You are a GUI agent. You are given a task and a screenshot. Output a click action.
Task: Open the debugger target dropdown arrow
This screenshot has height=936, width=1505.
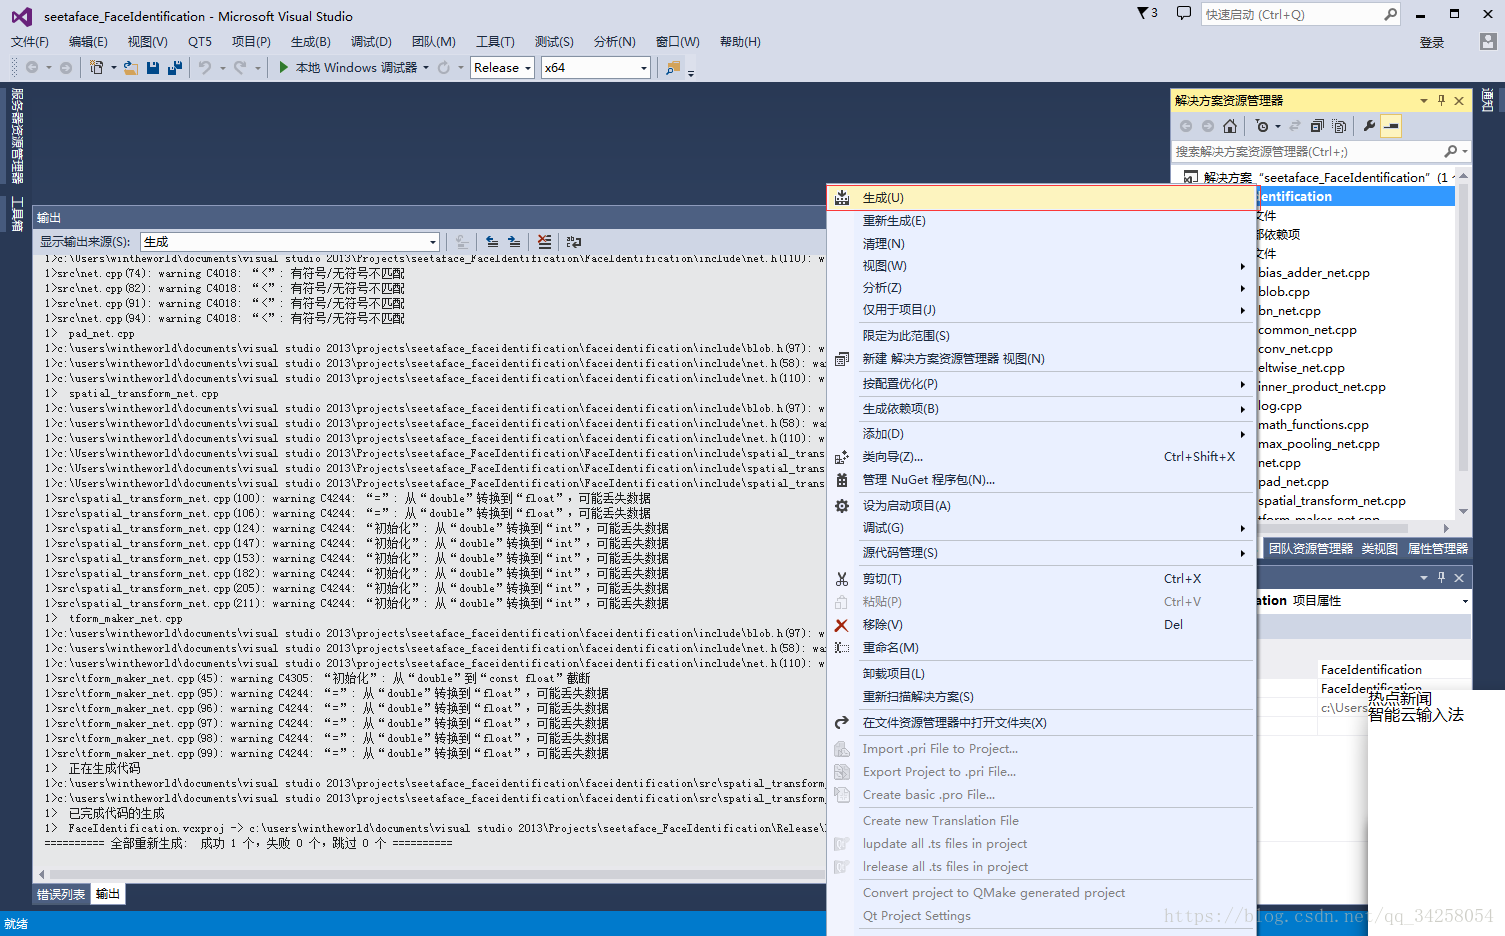click(426, 67)
